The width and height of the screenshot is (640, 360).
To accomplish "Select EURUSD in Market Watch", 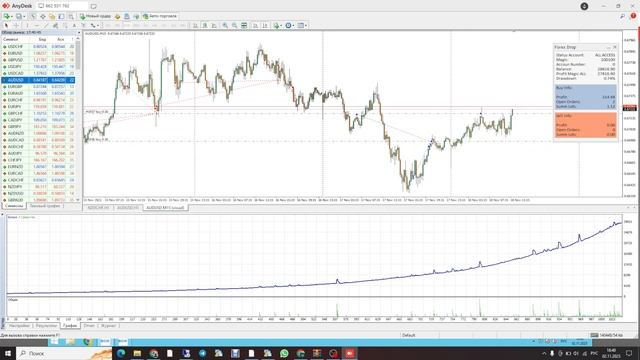I will point(38,53).
